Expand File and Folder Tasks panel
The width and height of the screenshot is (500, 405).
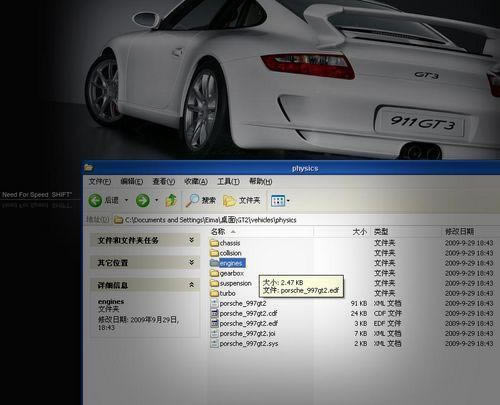192,240
